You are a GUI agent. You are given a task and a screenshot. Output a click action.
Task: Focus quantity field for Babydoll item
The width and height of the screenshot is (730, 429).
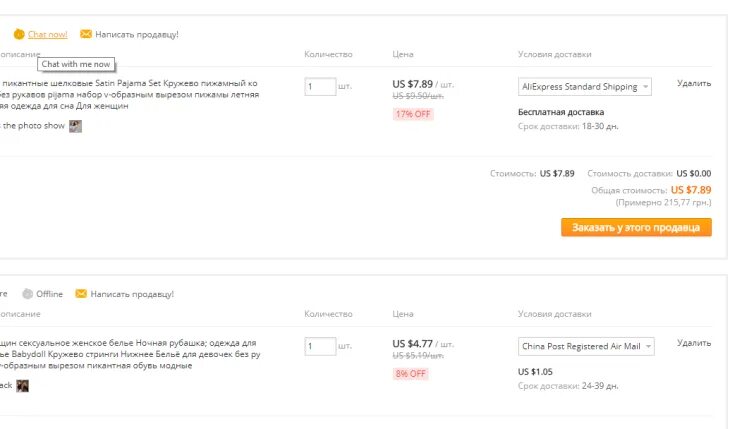pos(320,347)
